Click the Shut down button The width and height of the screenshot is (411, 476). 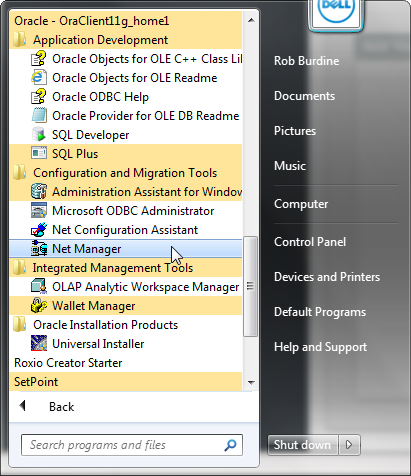point(303,445)
